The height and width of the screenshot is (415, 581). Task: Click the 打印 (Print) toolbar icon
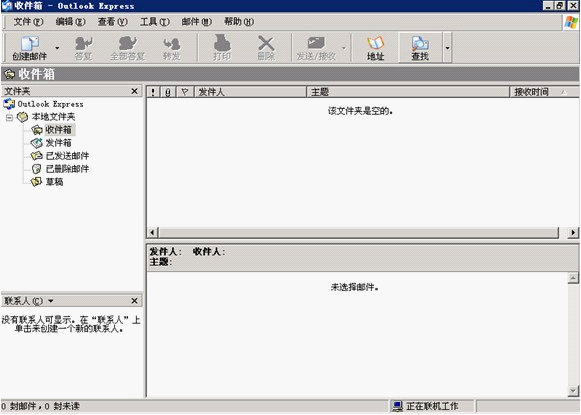point(222,47)
